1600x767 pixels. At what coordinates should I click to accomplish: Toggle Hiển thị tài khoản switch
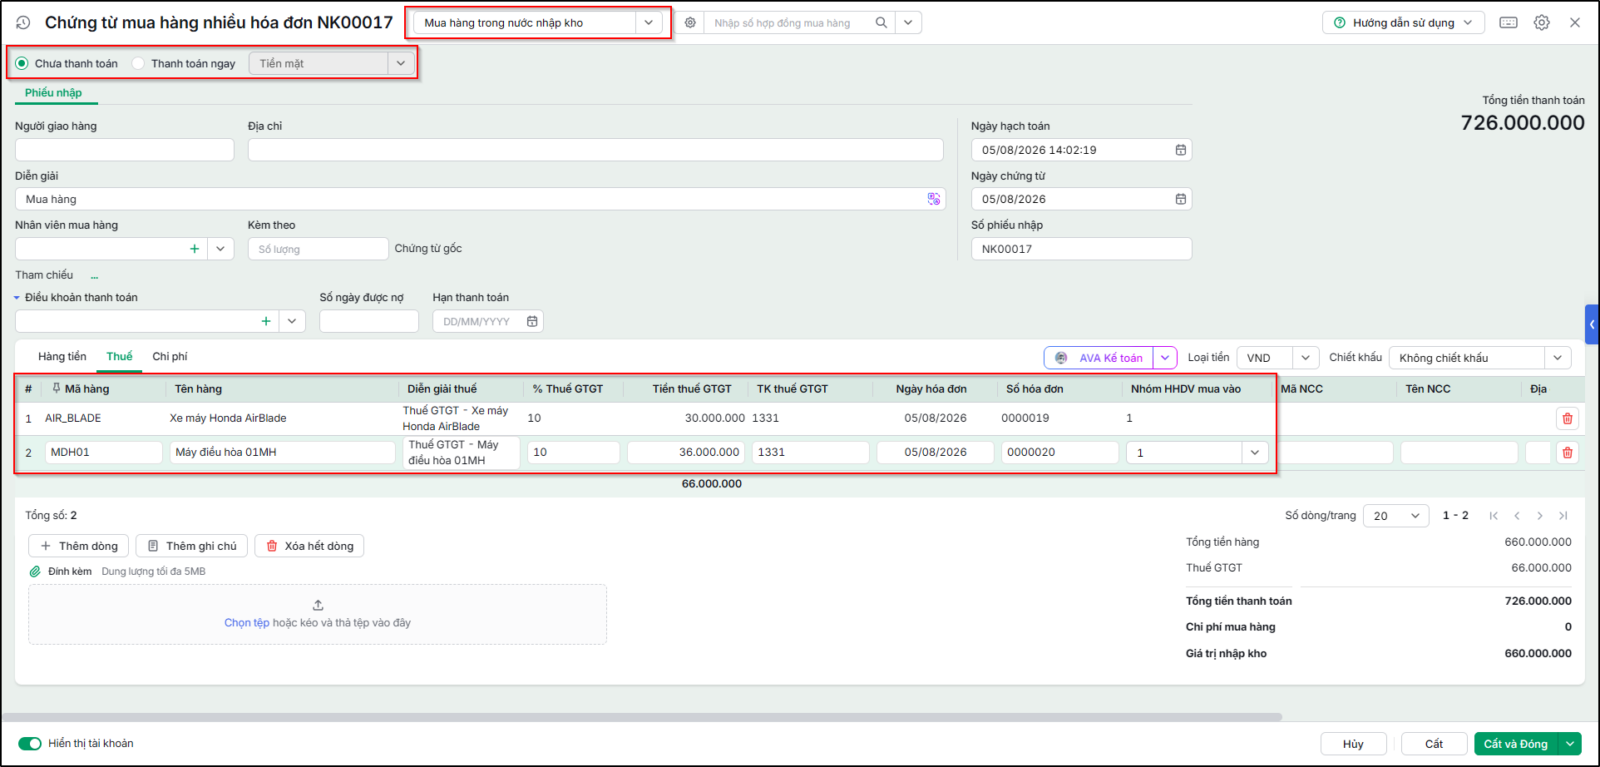(x=30, y=743)
